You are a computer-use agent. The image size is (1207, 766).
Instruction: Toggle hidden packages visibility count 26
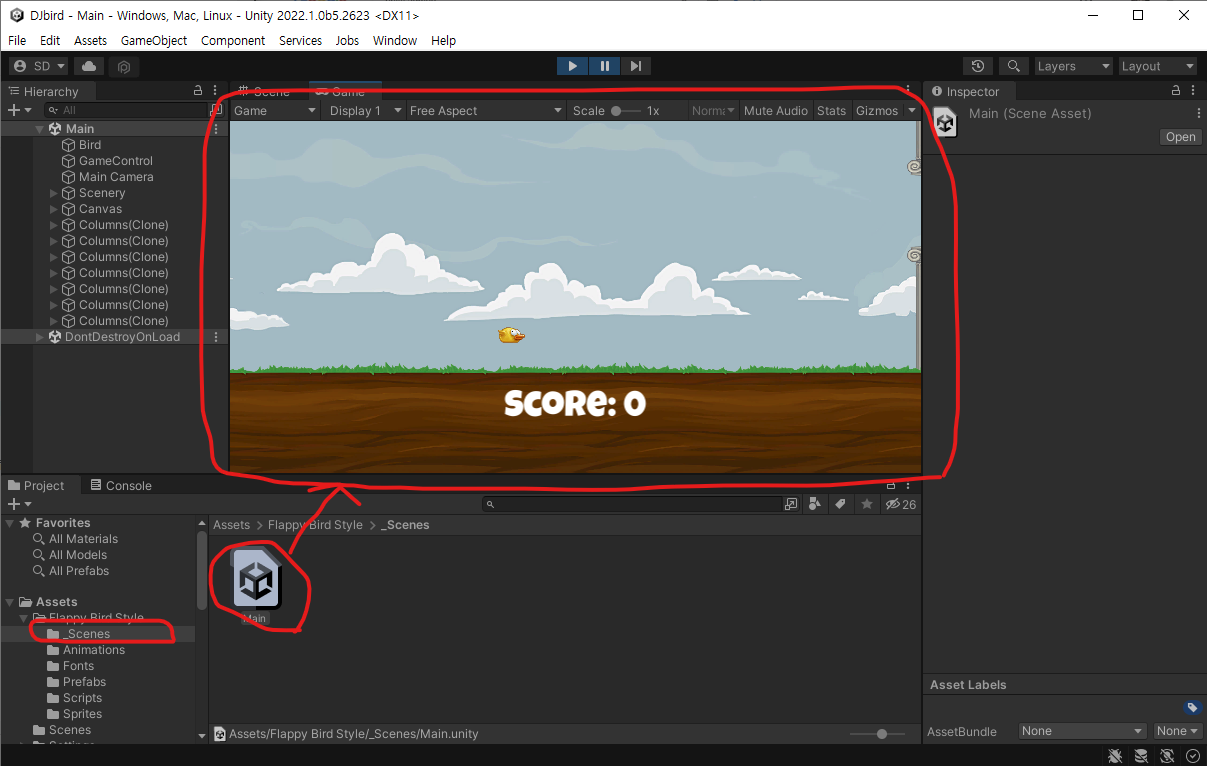coord(900,504)
